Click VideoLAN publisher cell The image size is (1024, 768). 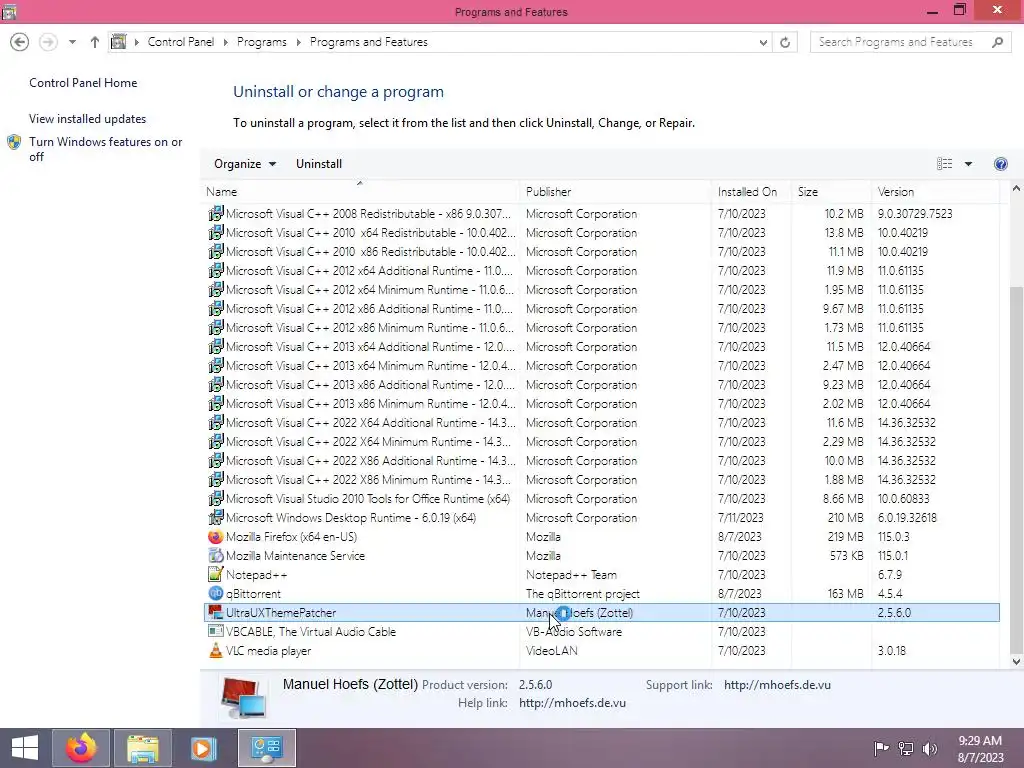(x=552, y=650)
